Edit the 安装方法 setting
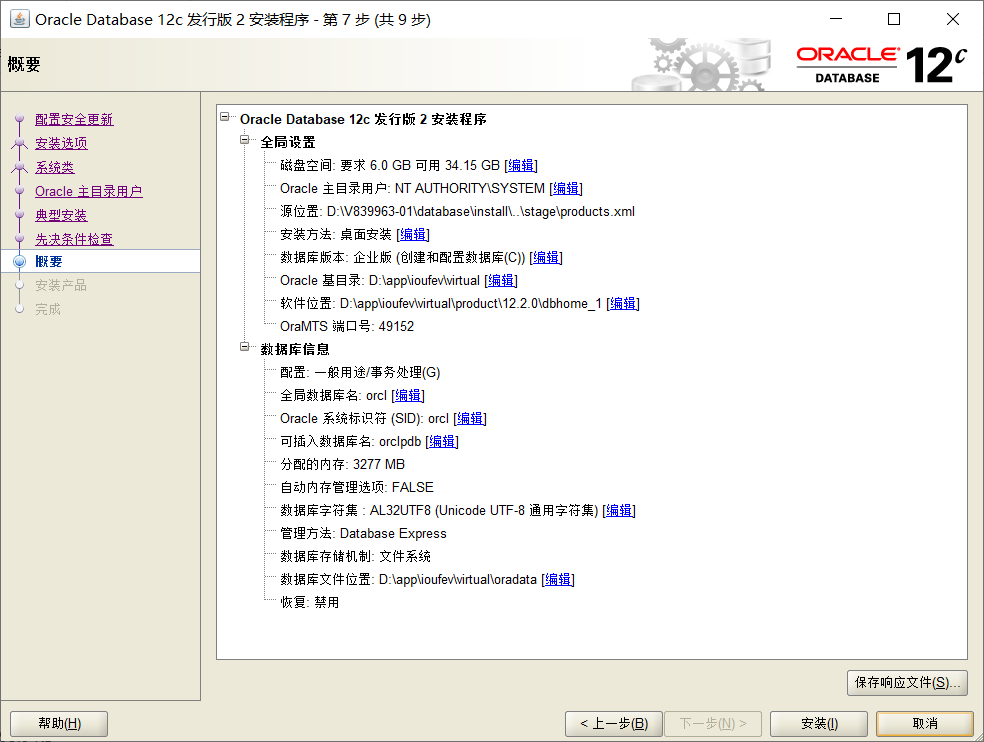Screen dimensions: 984x742 click(413, 234)
